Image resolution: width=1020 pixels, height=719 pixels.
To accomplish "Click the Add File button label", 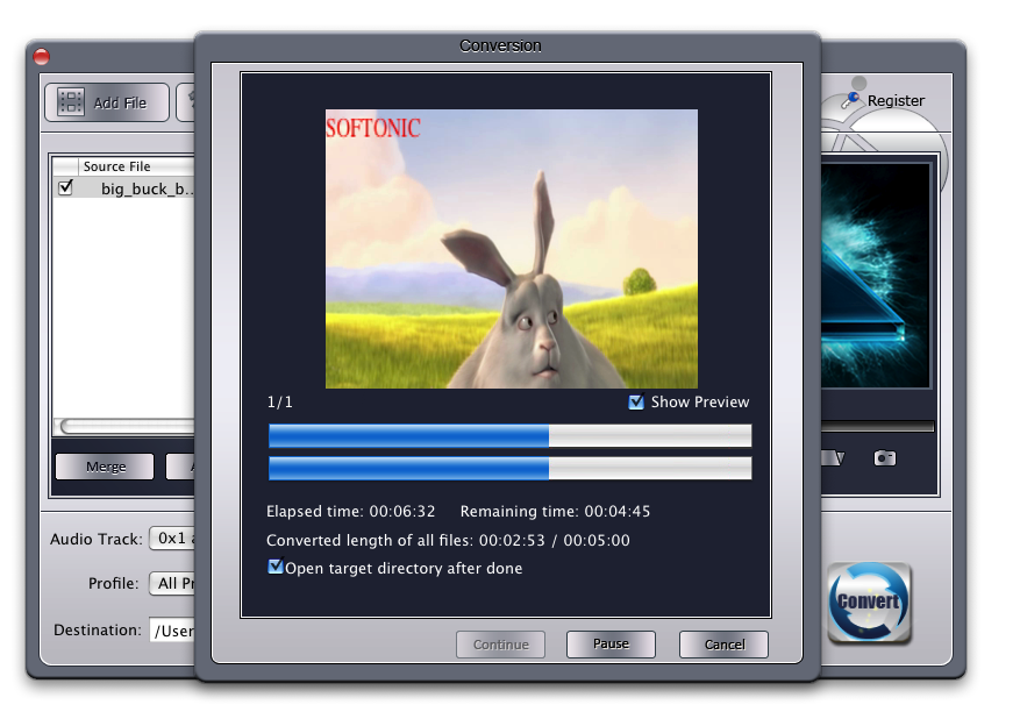I will point(120,103).
